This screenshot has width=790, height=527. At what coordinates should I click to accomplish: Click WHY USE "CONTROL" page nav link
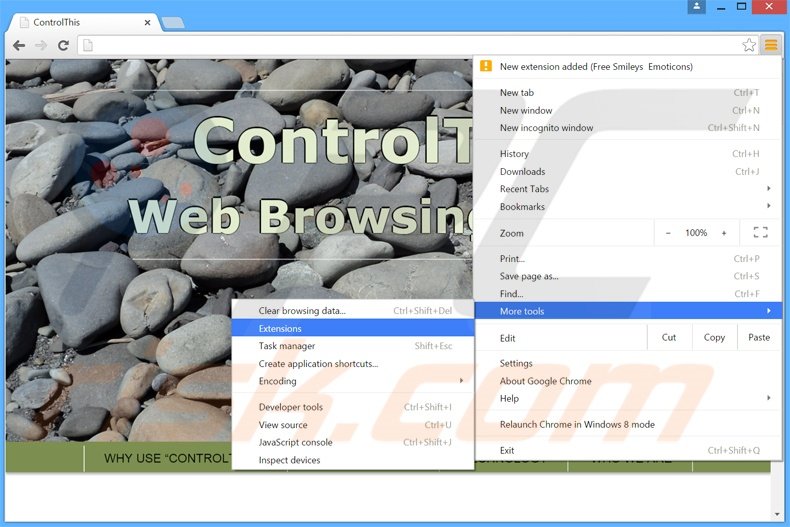click(167, 458)
